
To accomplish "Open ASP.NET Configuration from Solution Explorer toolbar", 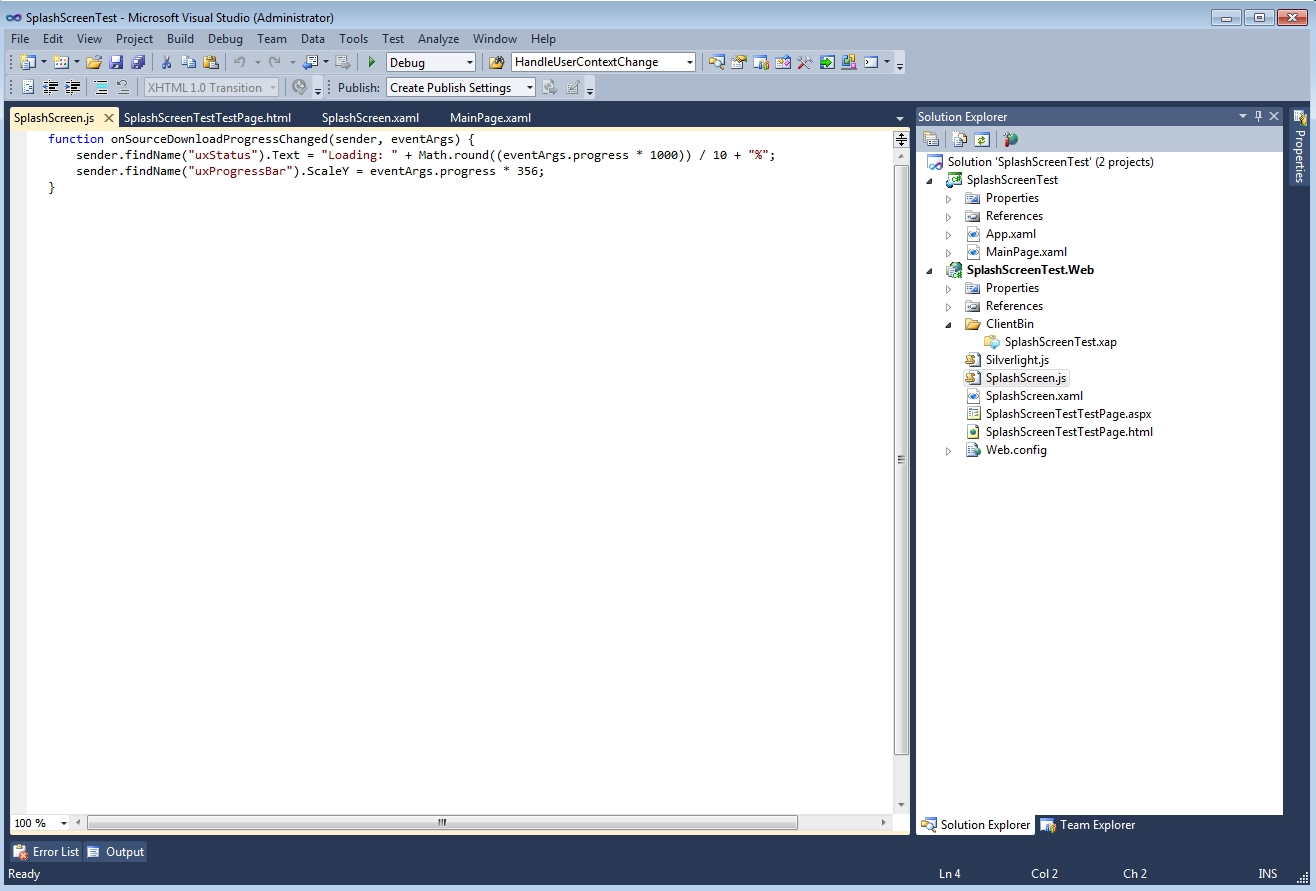I will (1010, 140).
